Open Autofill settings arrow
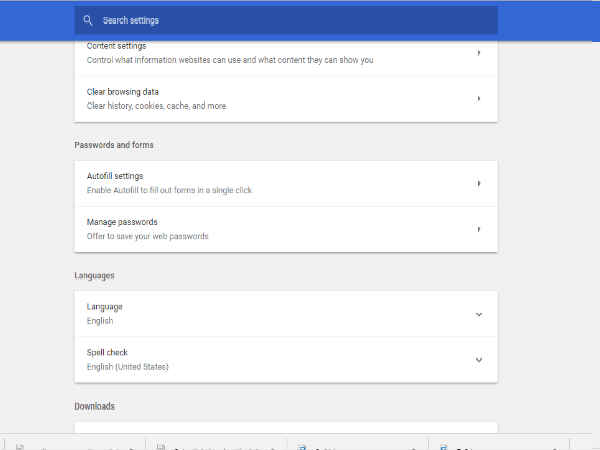 tap(479, 183)
